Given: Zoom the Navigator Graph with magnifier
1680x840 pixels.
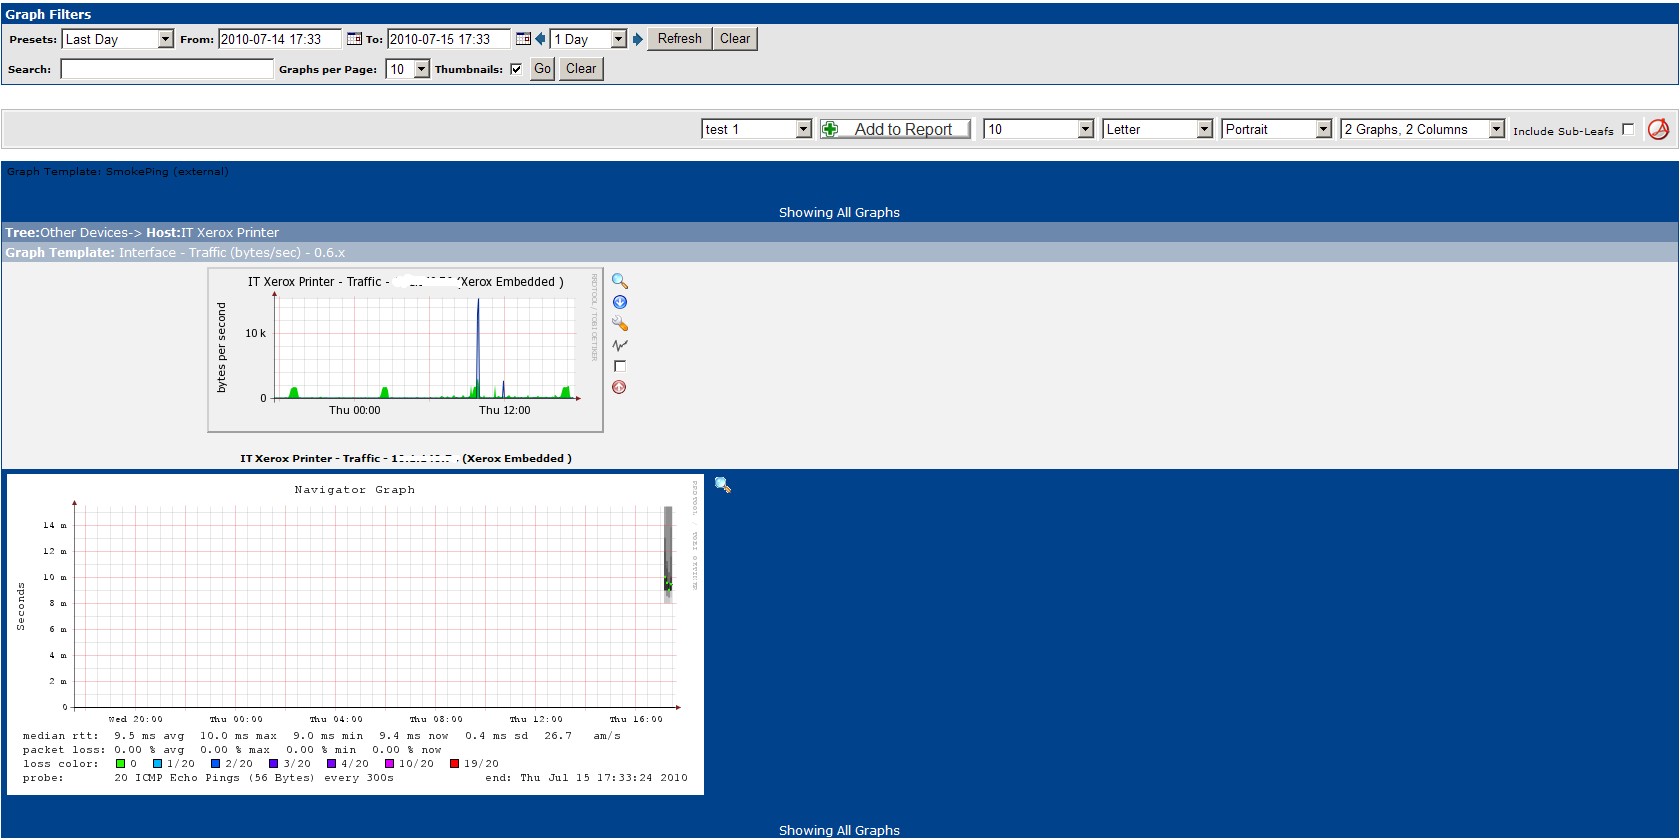Looking at the screenshot, I should [723, 485].
